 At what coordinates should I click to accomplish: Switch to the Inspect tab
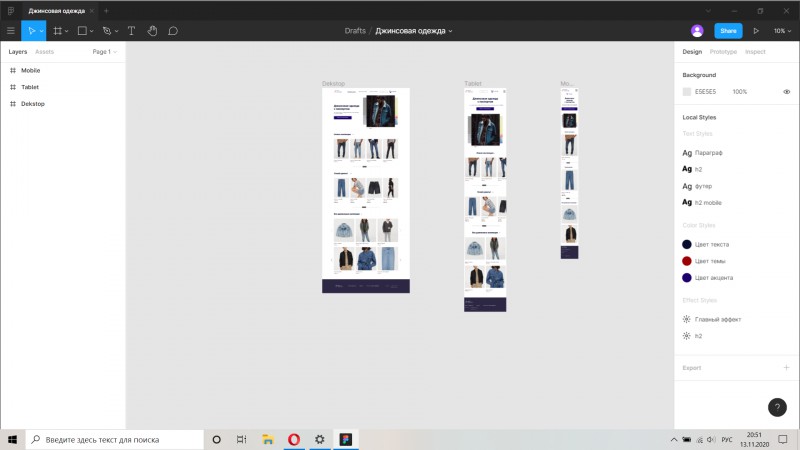point(755,52)
